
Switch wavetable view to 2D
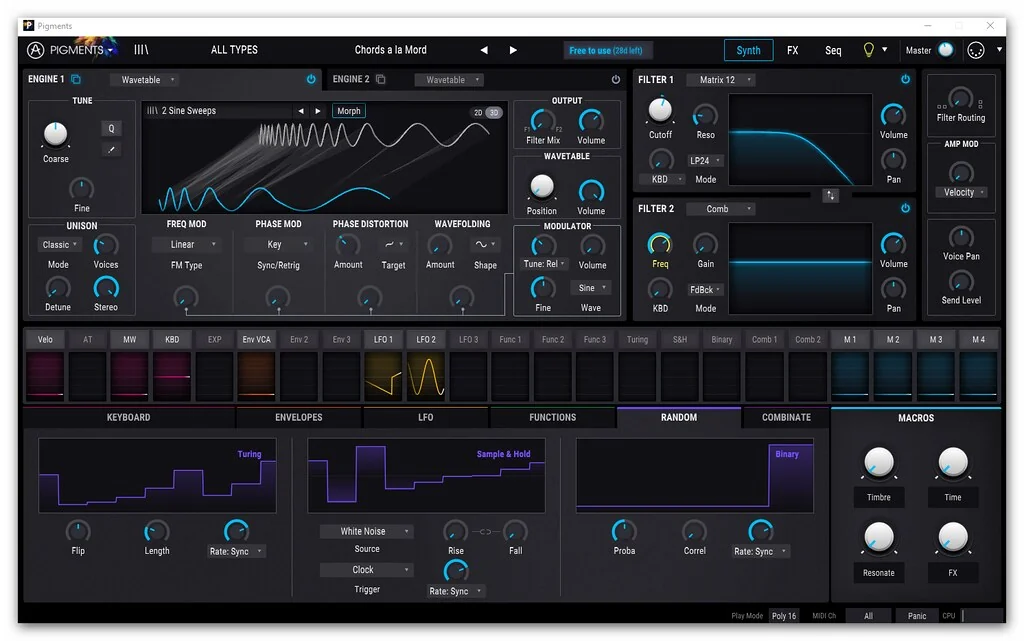(x=478, y=112)
